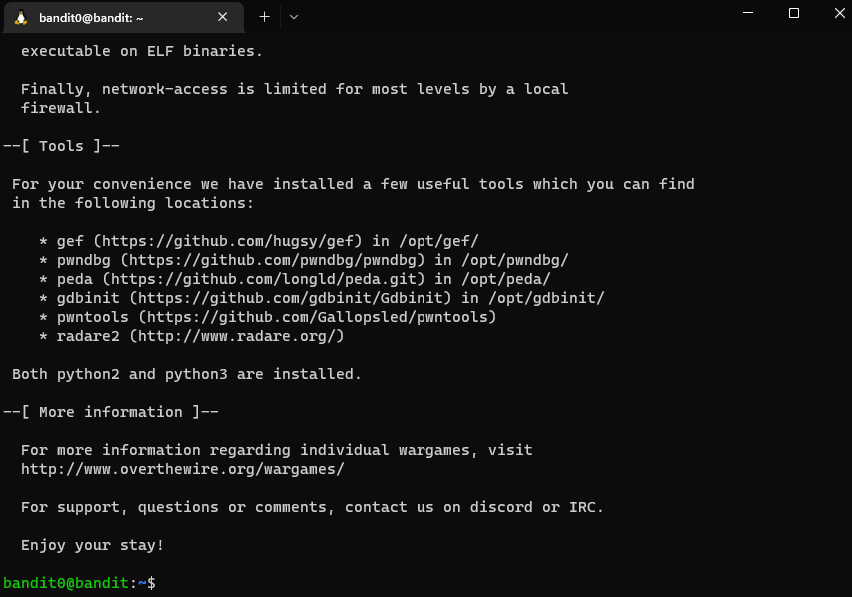This screenshot has height=597, width=852.
Task: Click the Tux penguin icon in the tab
Action: pyautogui.click(x=21, y=17)
